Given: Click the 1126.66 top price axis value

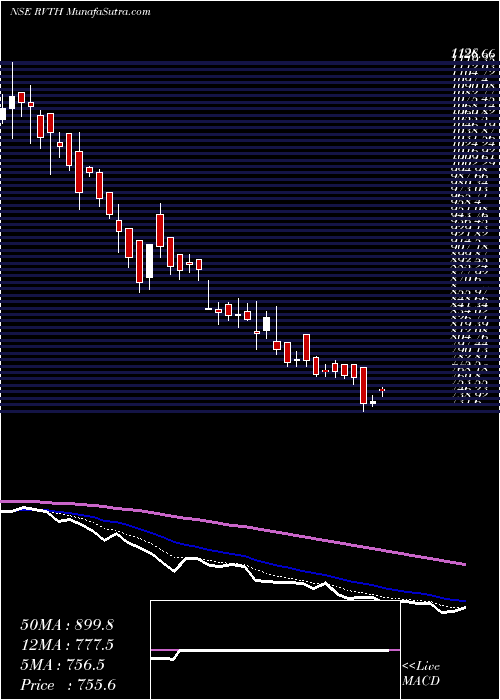Looking at the screenshot, I should [473, 54].
